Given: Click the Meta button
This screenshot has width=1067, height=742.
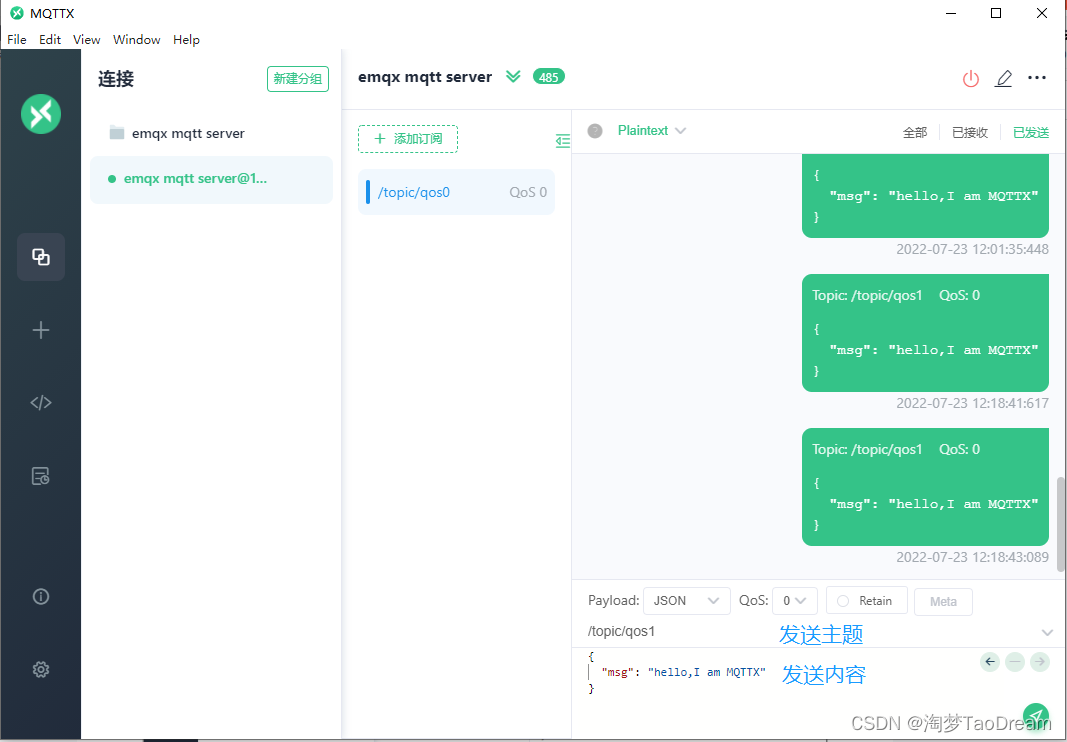Looking at the screenshot, I should 943,601.
